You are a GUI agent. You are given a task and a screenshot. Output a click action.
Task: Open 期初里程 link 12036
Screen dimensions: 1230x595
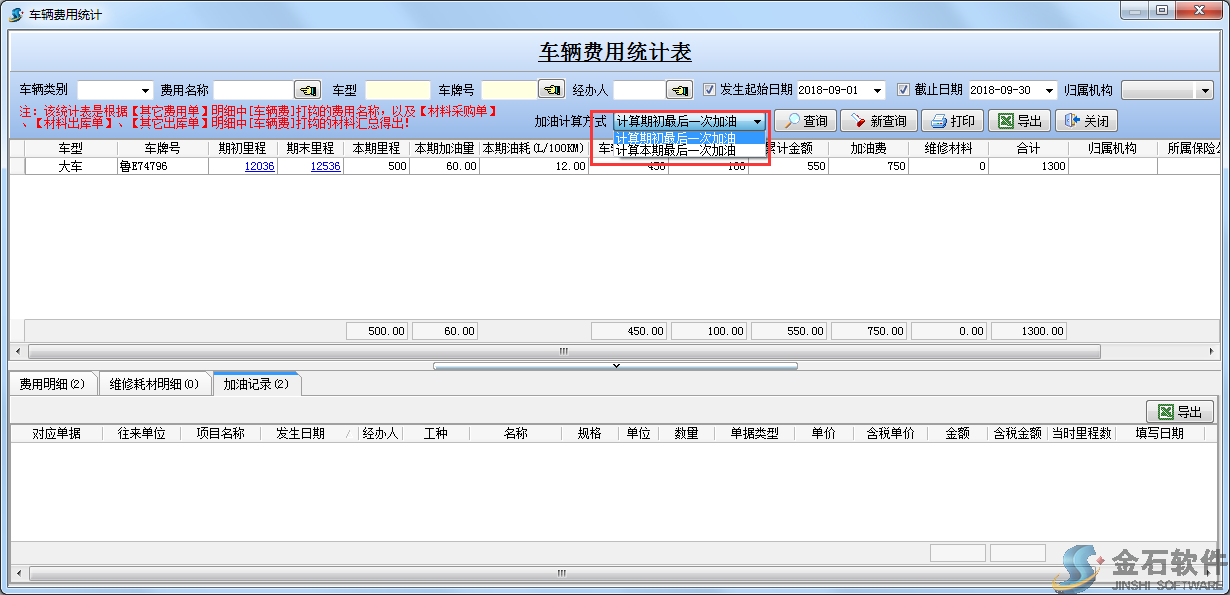(259, 167)
